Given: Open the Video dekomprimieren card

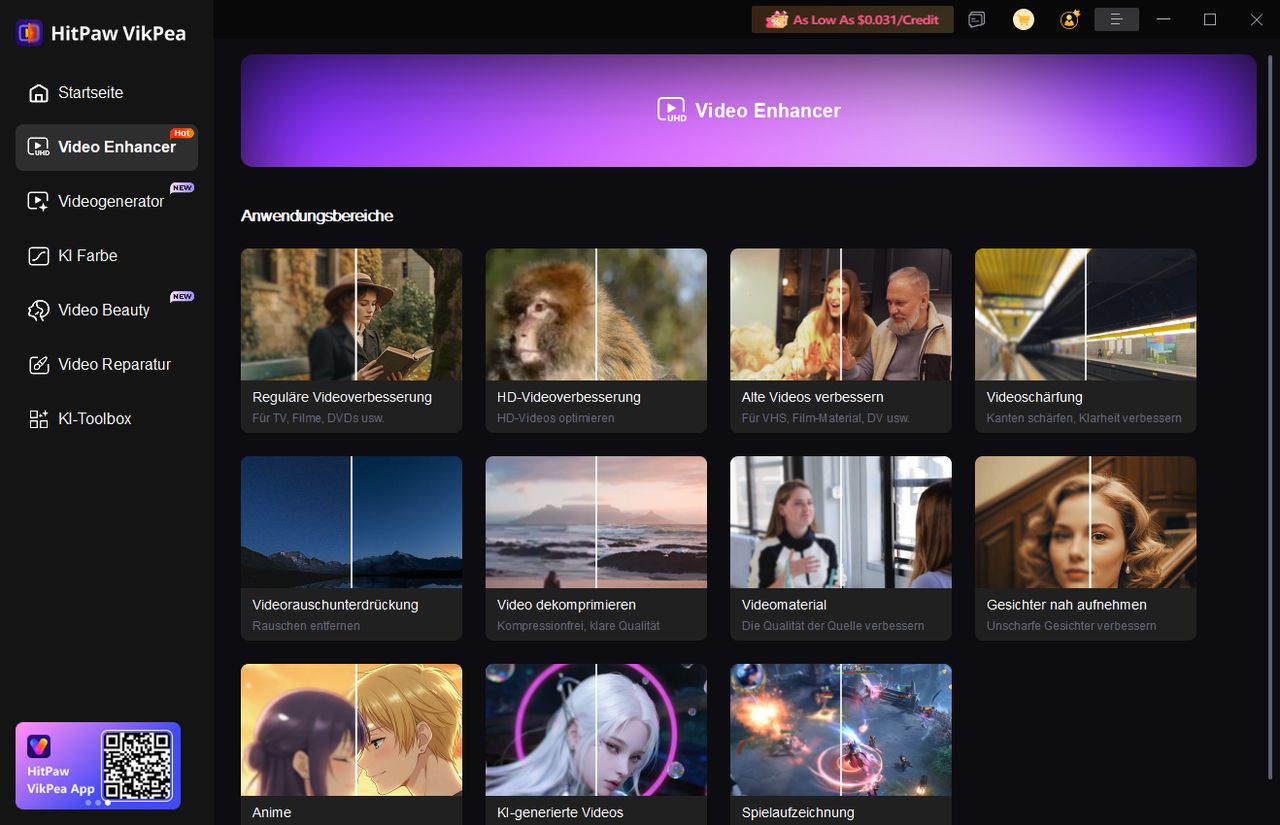Looking at the screenshot, I should pyautogui.click(x=596, y=548).
